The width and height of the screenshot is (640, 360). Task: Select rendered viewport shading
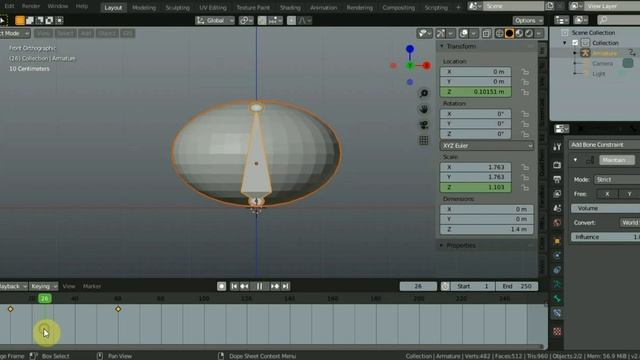click(x=529, y=33)
